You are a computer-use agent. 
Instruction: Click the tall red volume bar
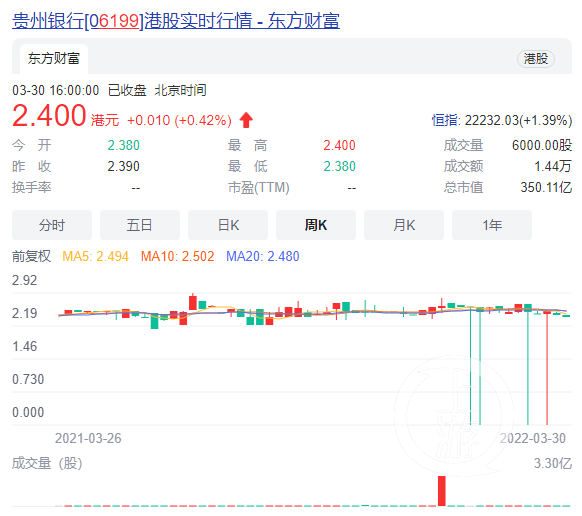pyautogui.click(x=442, y=491)
